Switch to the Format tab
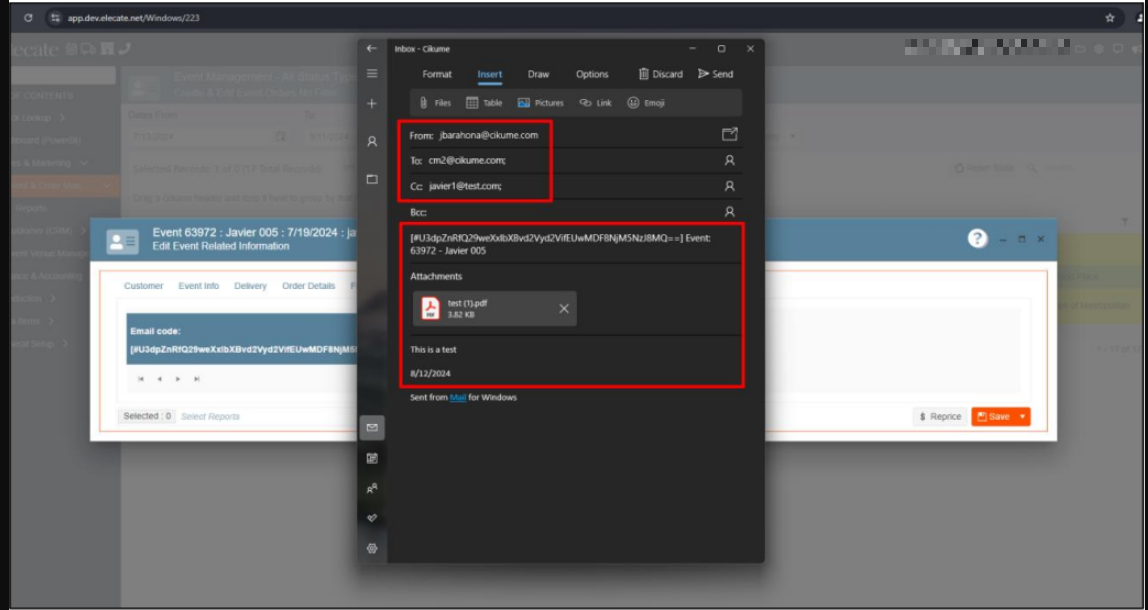The height and width of the screenshot is (610, 1148). (x=437, y=74)
